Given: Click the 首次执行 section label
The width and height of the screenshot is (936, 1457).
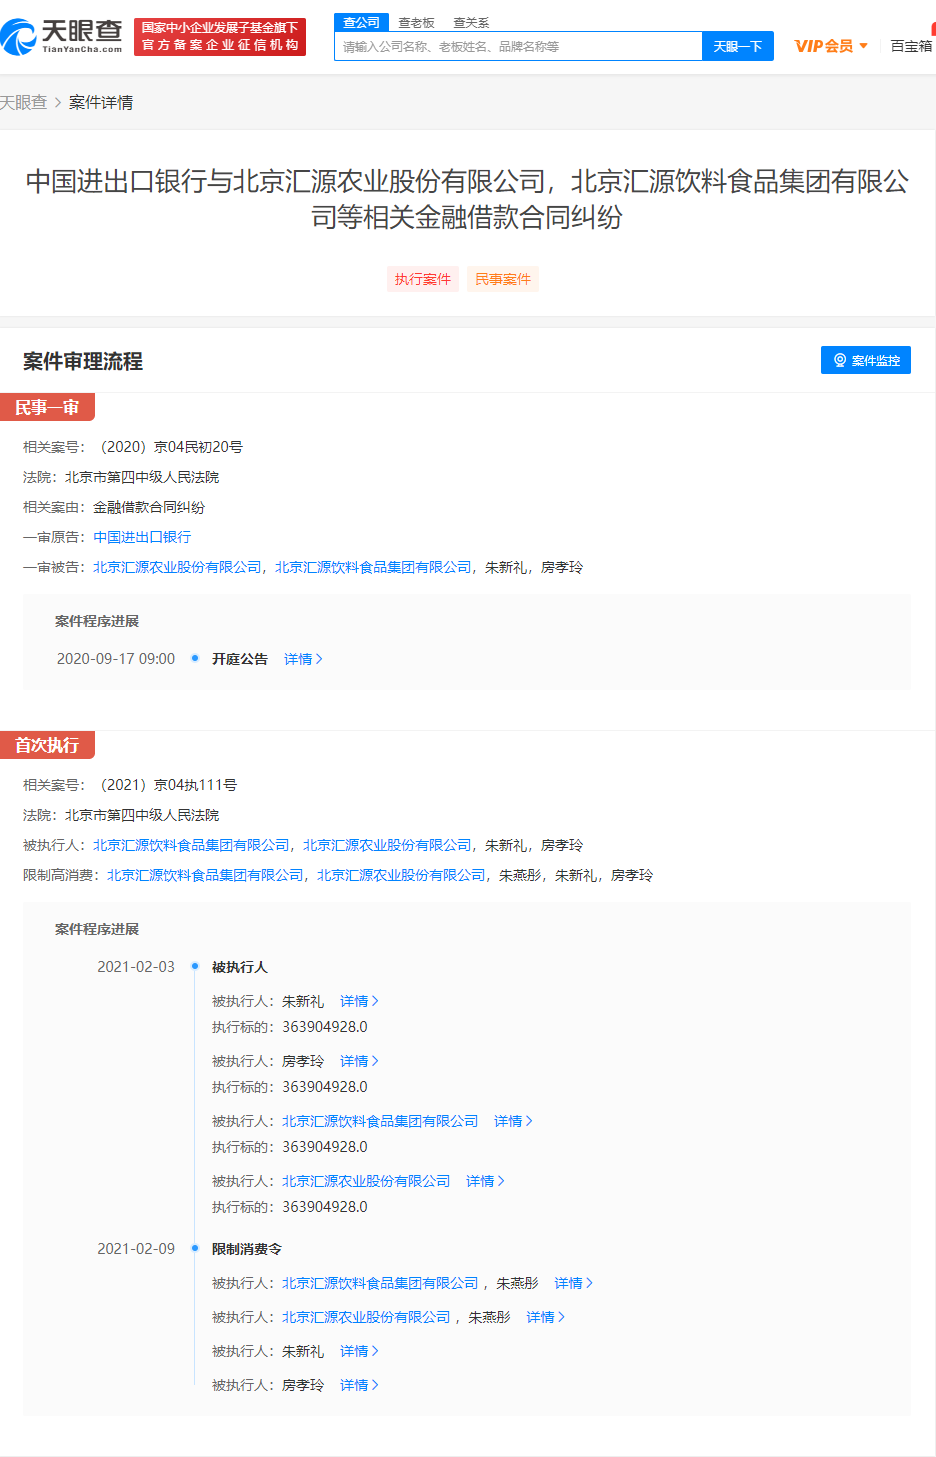Looking at the screenshot, I should coord(47,745).
